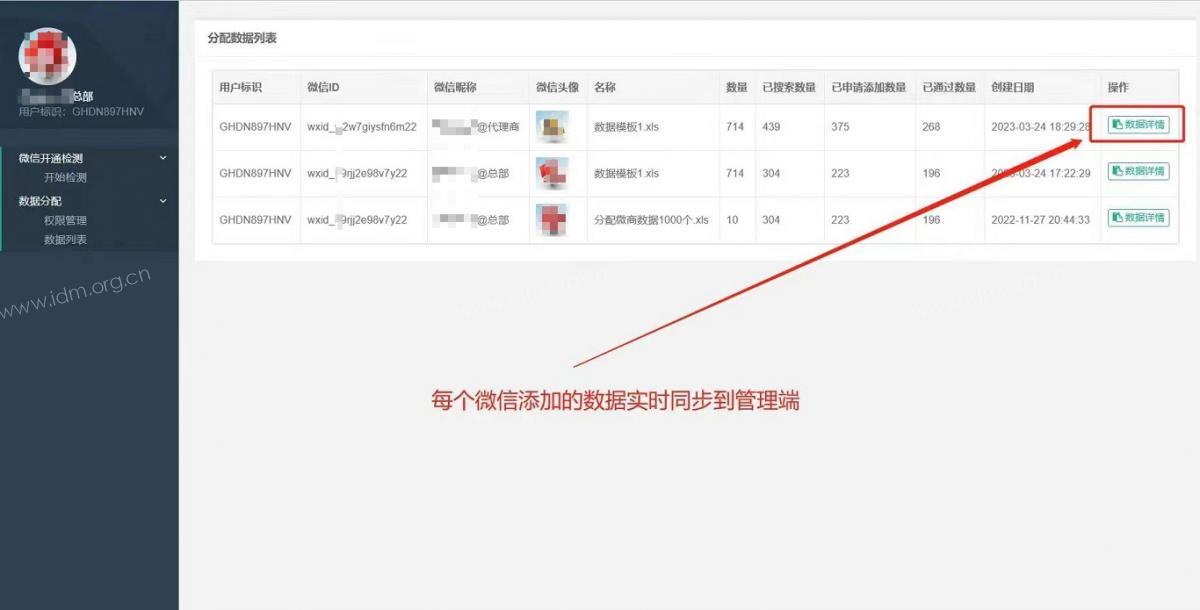Click the passed count 268
1200x610 pixels.
pyautogui.click(x=931, y=127)
